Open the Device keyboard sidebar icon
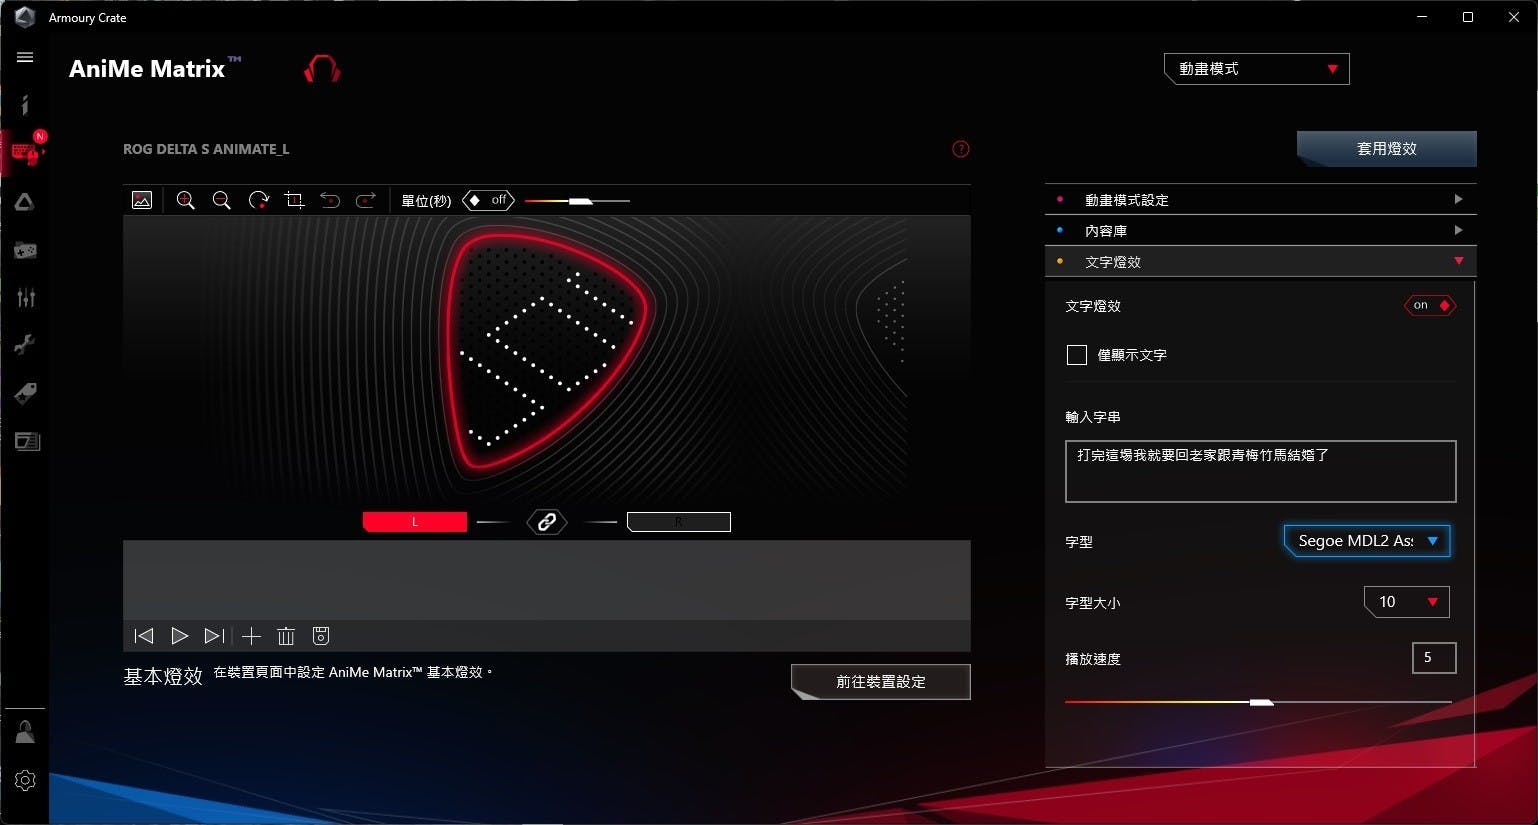The width and height of the screenshot is (1538, 825). click(x=25, y=153)
